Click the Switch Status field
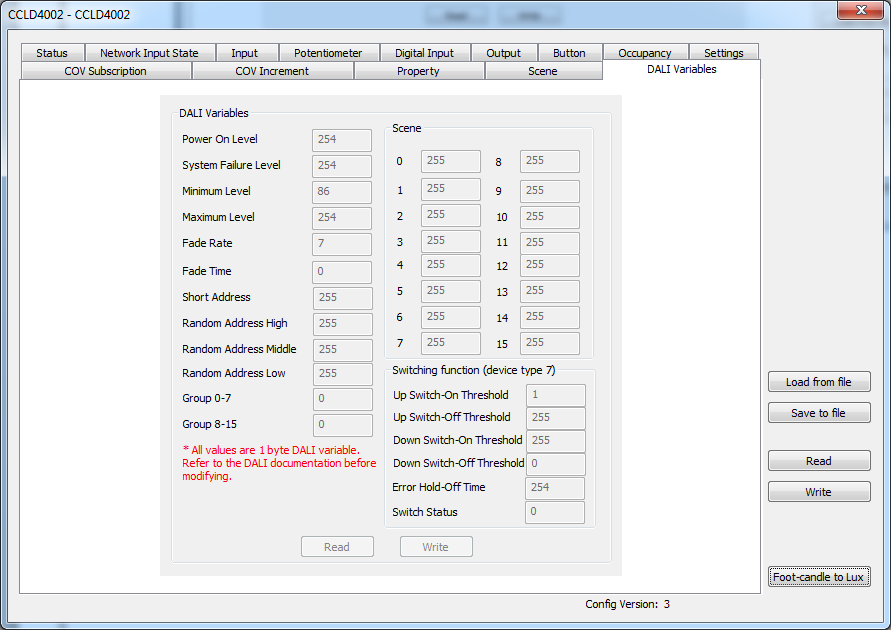 click(x=555, y=512)
